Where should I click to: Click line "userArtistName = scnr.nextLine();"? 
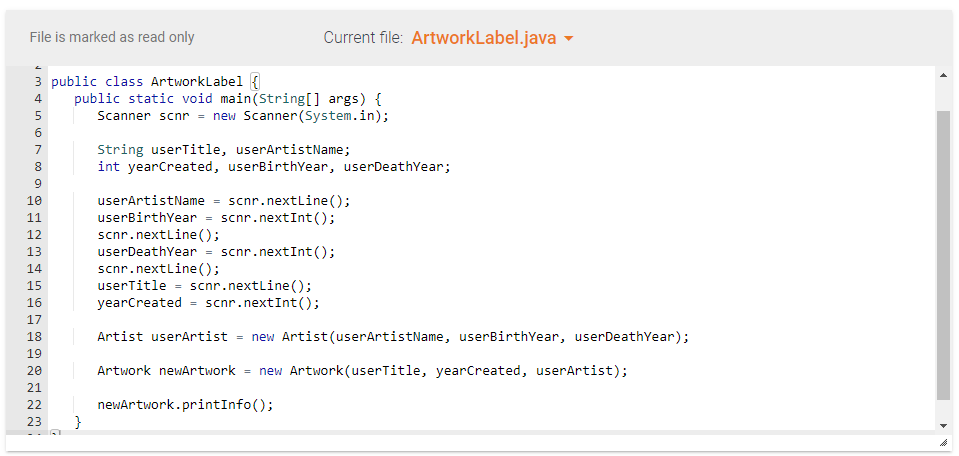point(224,200)
